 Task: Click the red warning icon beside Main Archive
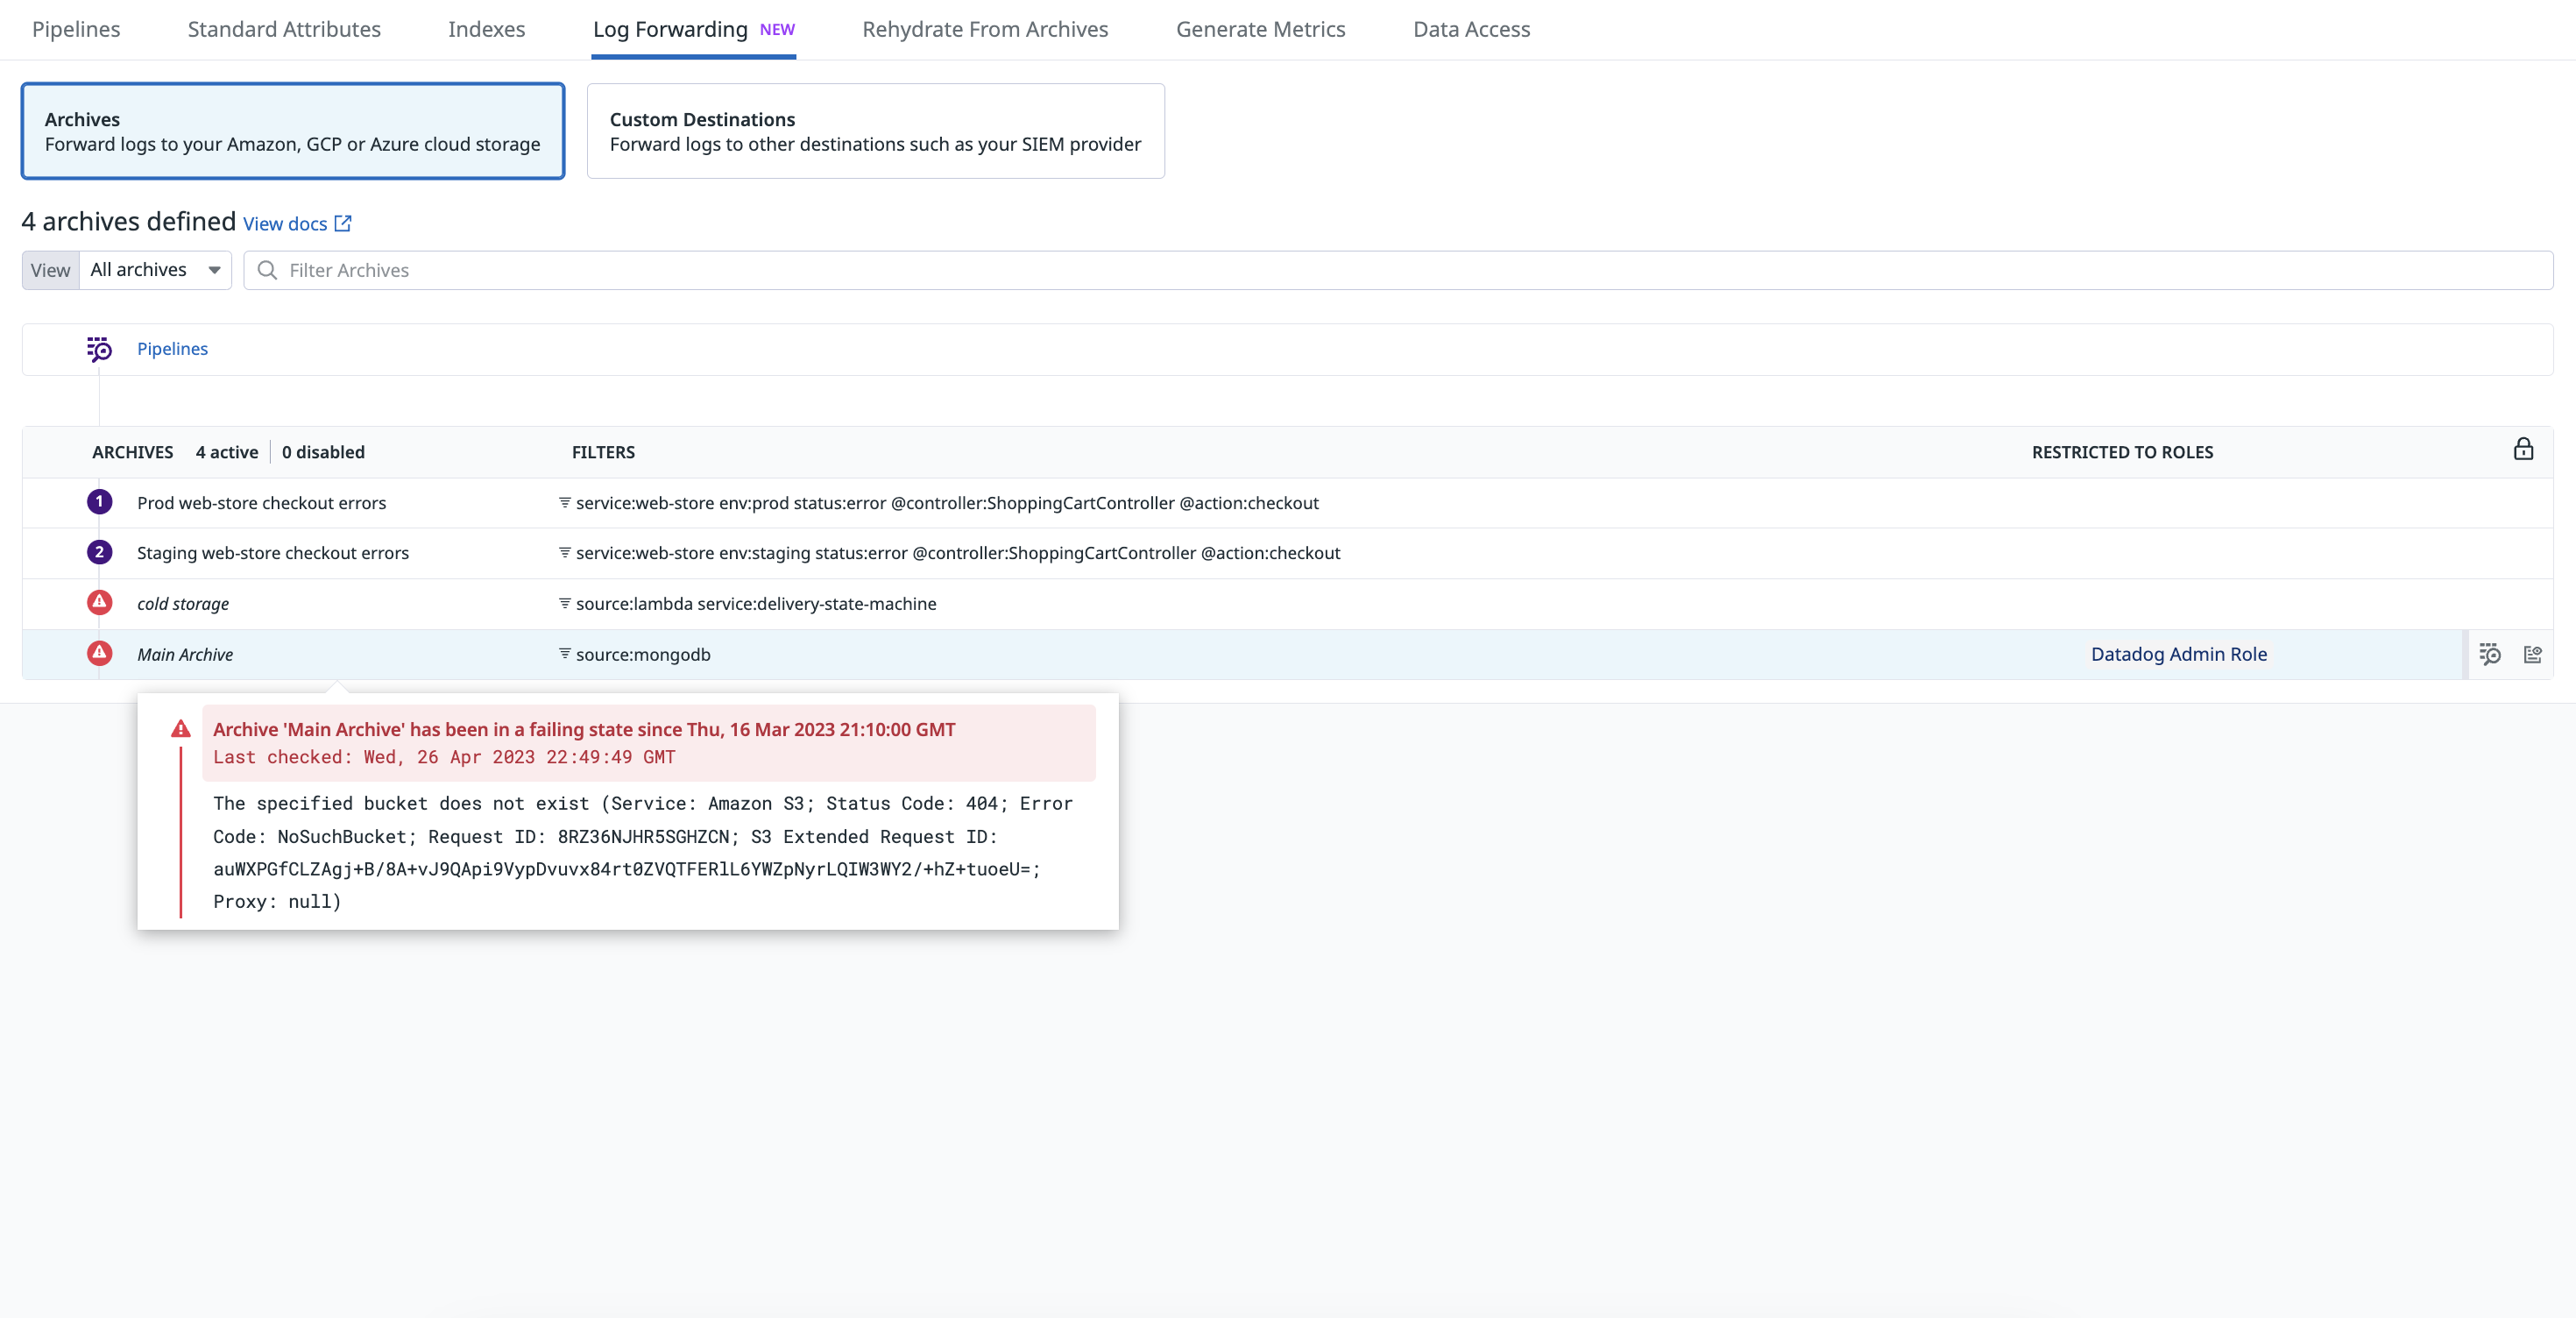pyautogui.click(x=99, y=653)
